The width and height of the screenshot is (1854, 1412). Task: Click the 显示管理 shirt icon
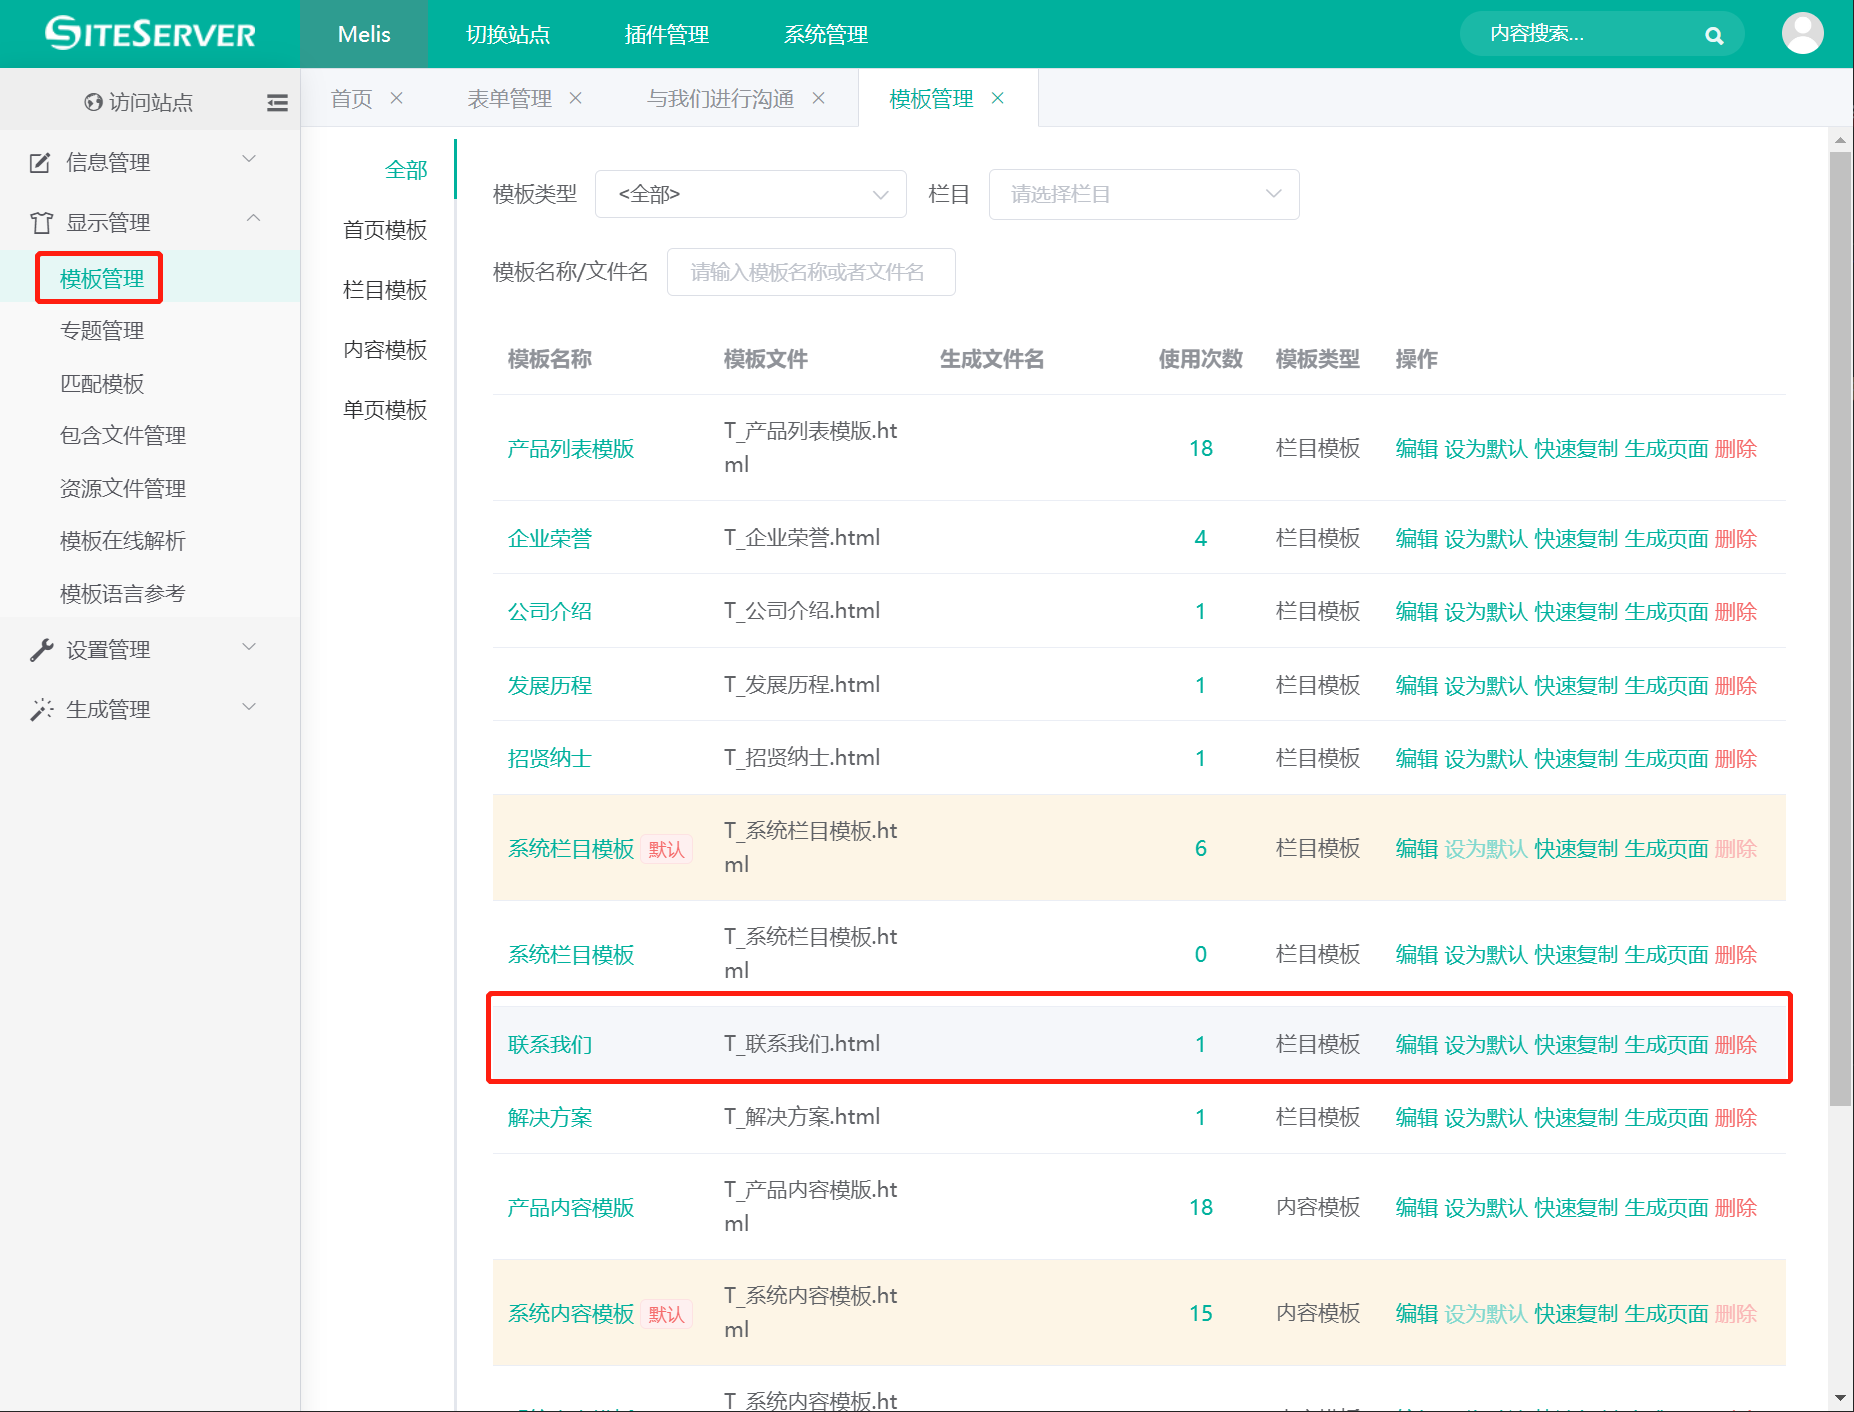(x=40, y=223)
